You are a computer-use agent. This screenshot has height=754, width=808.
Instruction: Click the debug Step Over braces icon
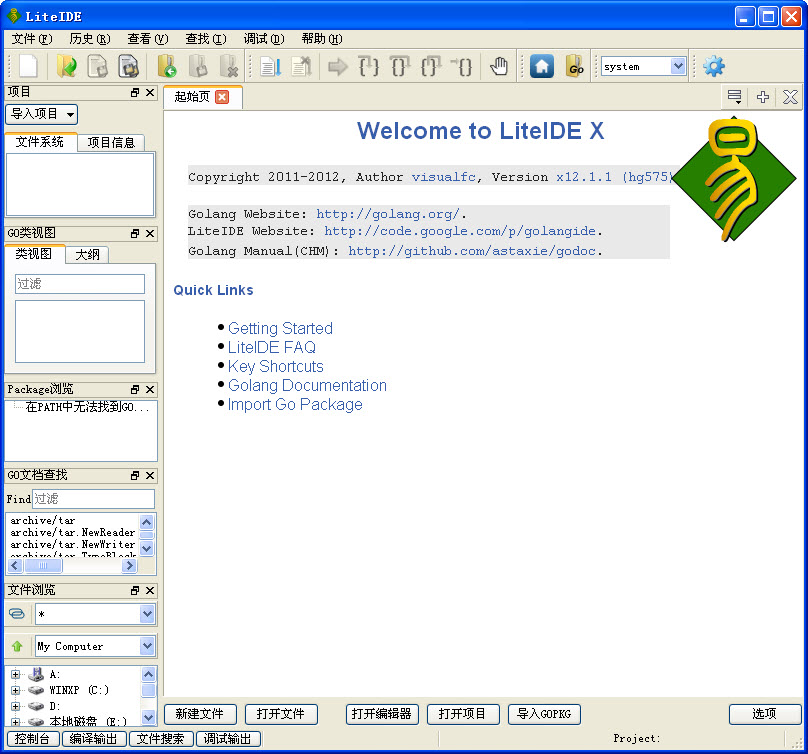(400, 66)
